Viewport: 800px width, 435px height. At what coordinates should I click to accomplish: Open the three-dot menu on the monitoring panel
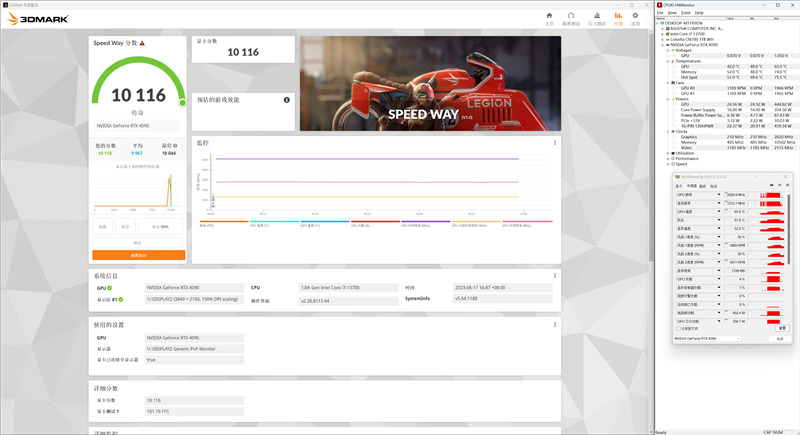coord(555,143)
